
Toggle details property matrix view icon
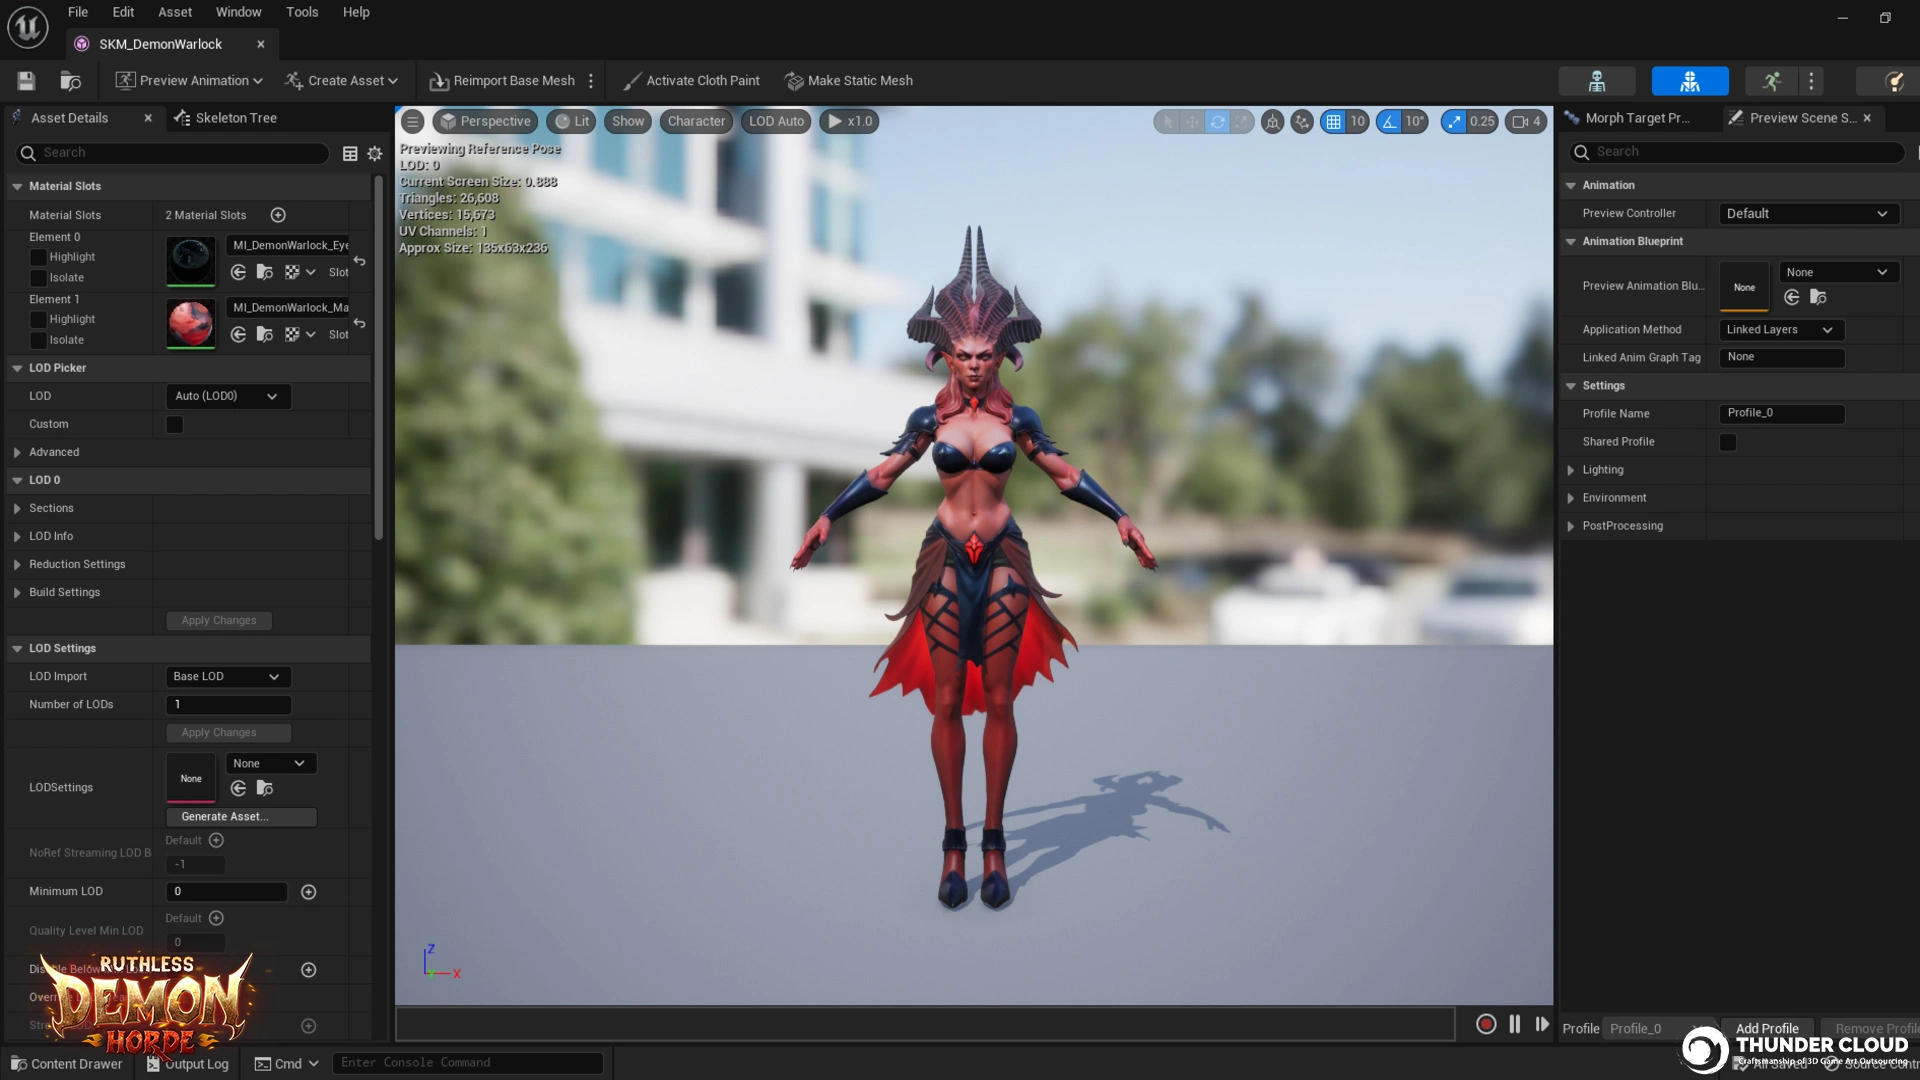(350, 153)
